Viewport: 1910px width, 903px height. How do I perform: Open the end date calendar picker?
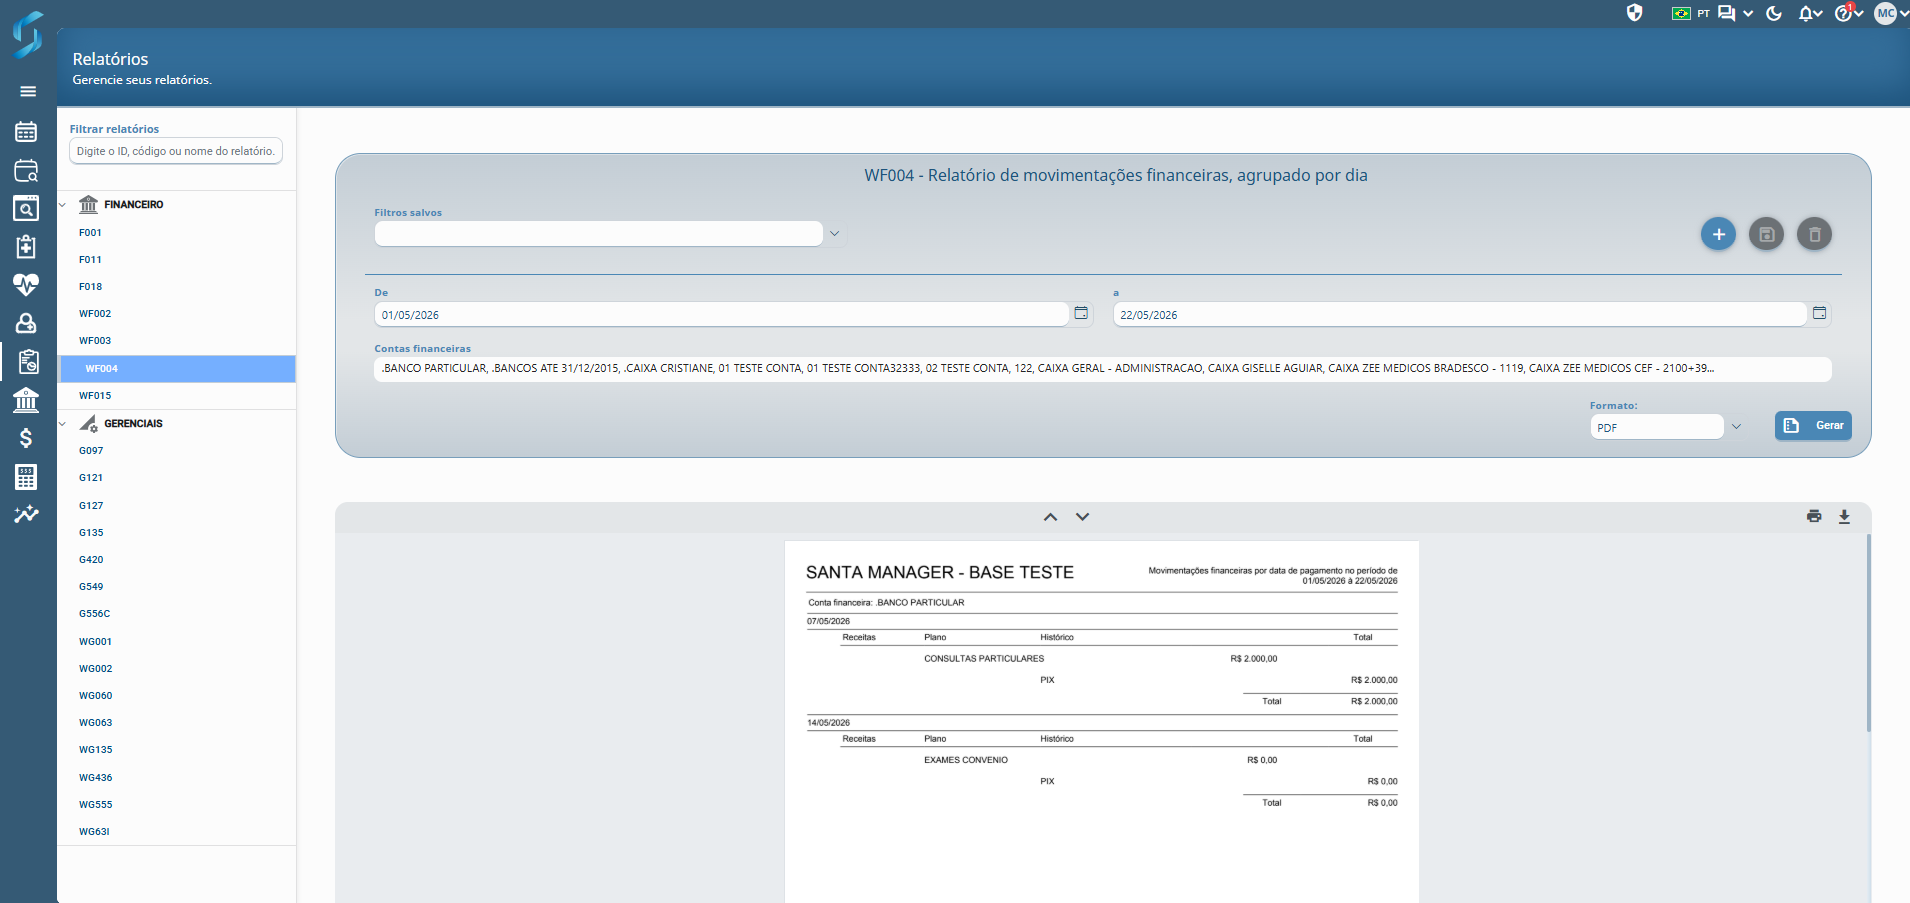pyautogui.click(x=1820, y=313)
